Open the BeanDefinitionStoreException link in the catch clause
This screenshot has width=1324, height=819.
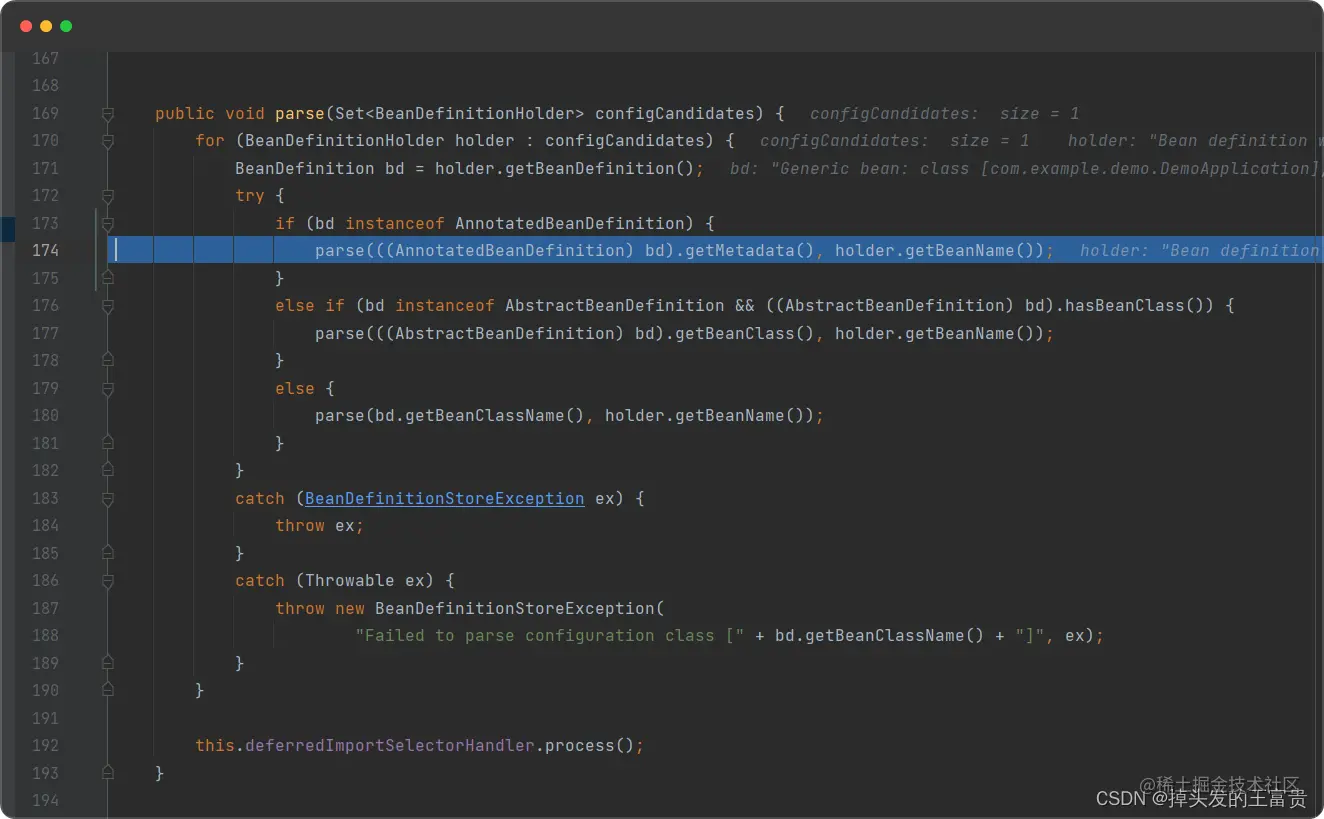pos(445,498)
